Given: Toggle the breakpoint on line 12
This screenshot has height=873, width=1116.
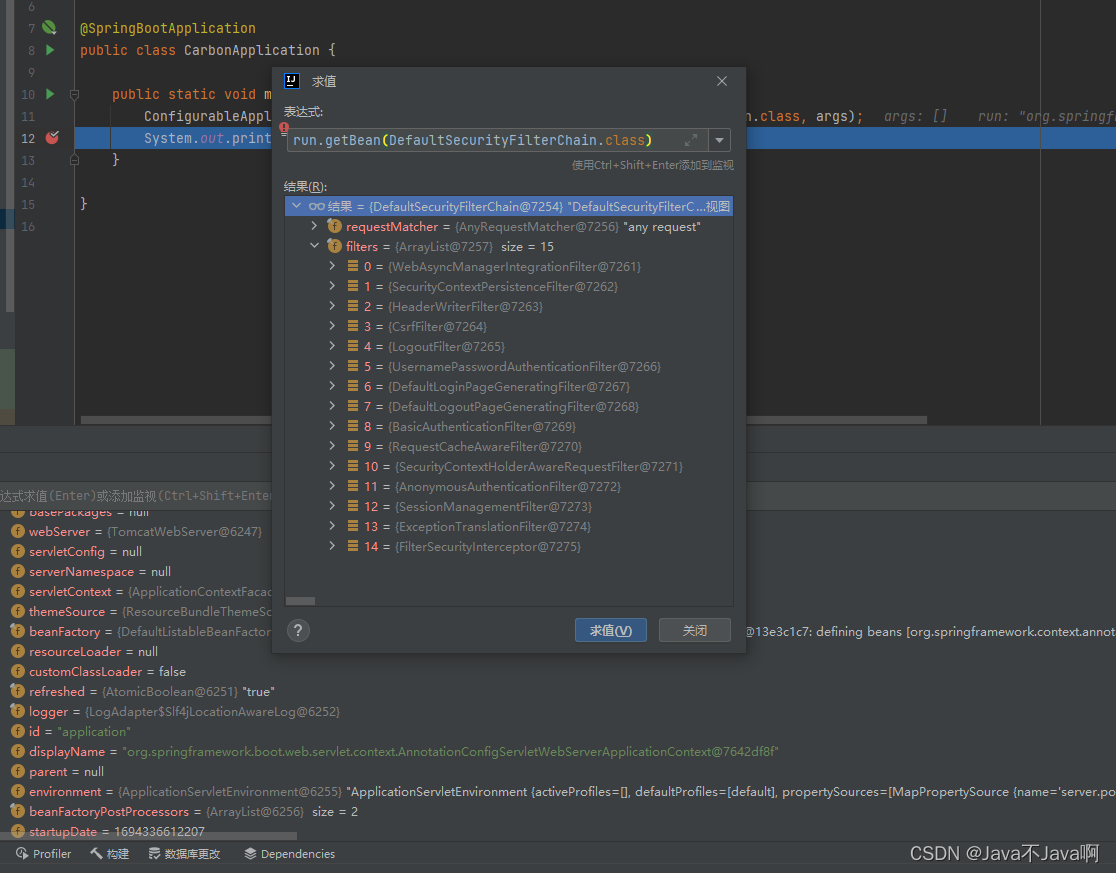Looking at the screenshot, I should 52,138.
